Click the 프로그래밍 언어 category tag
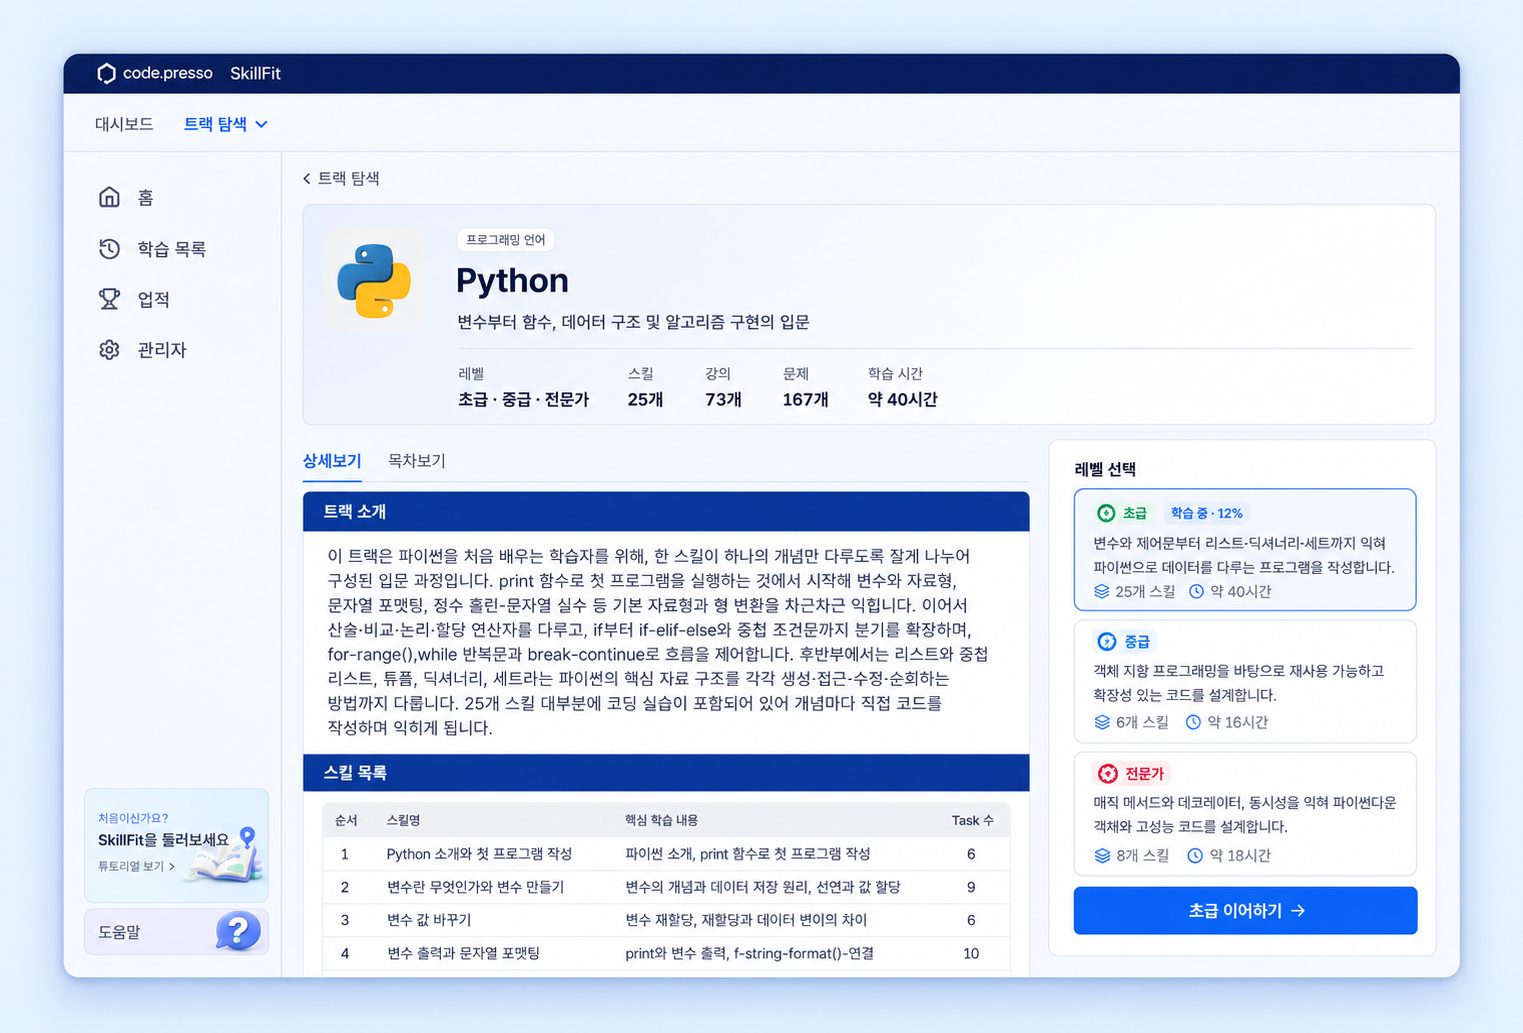 pyautogui.click(x=506, y=240)
